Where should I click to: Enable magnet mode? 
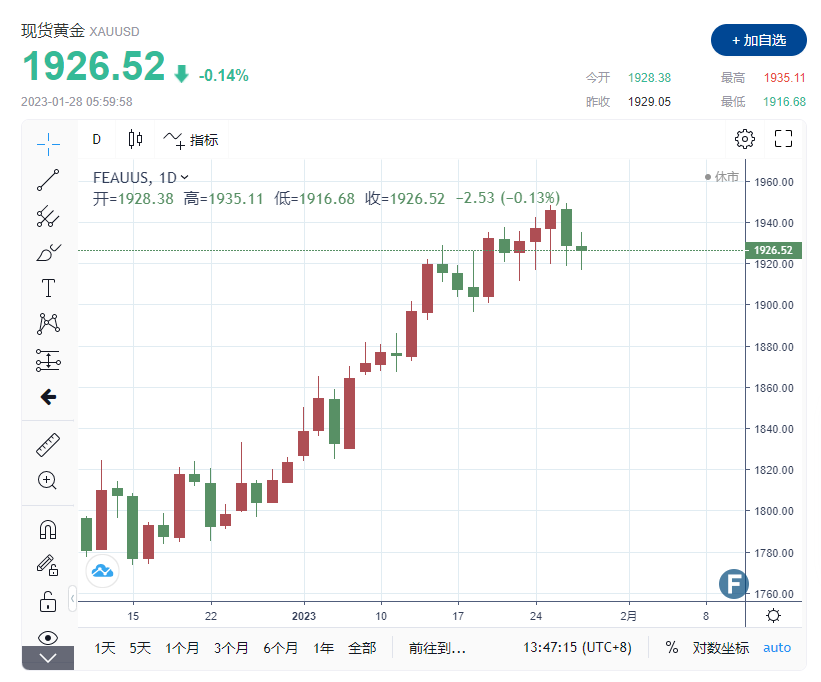47,528
